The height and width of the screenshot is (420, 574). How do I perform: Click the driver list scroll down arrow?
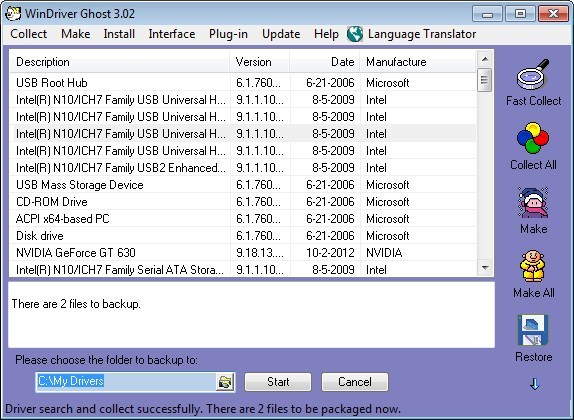485,268
